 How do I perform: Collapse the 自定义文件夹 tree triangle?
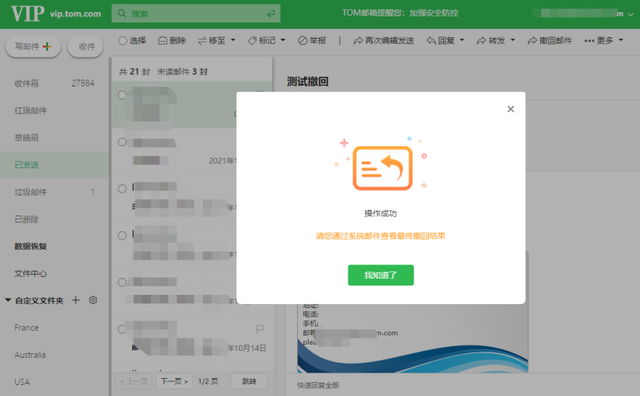coord(8,300)
